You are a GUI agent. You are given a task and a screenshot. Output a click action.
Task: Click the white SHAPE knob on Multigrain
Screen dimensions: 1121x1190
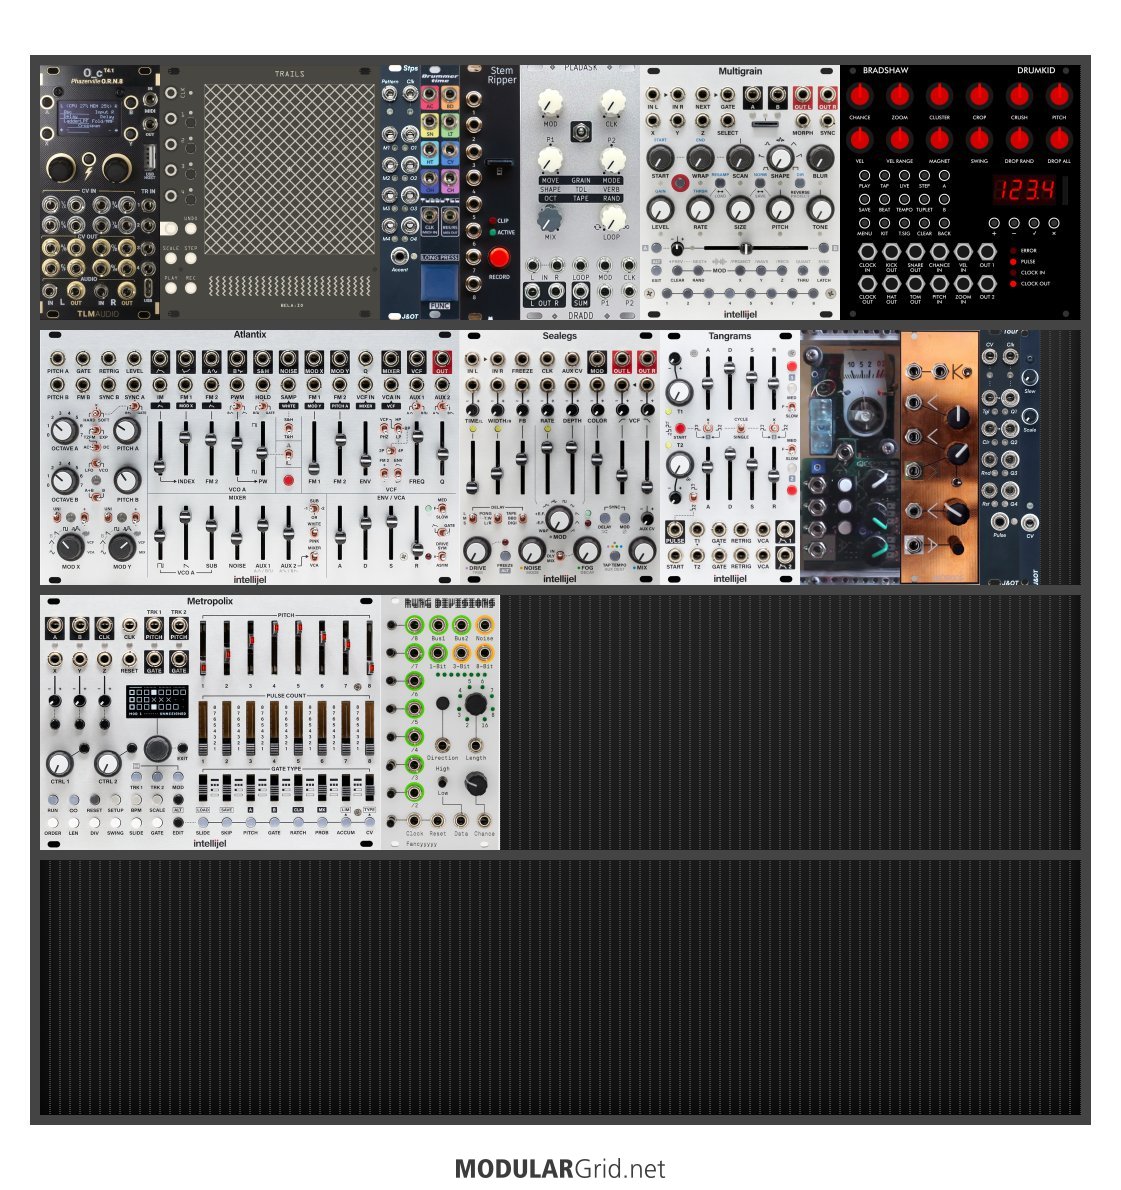pyautogui.click(x=780, y=158)
